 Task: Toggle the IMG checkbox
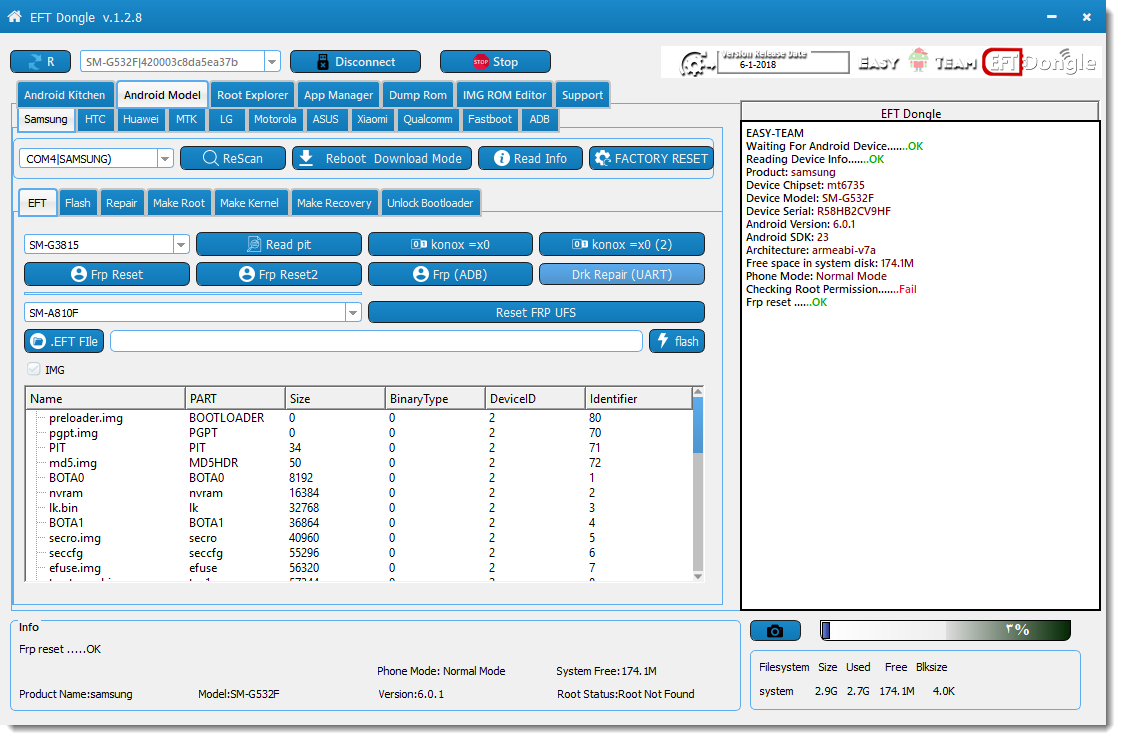pyautogui.click(x=34, y=369)
